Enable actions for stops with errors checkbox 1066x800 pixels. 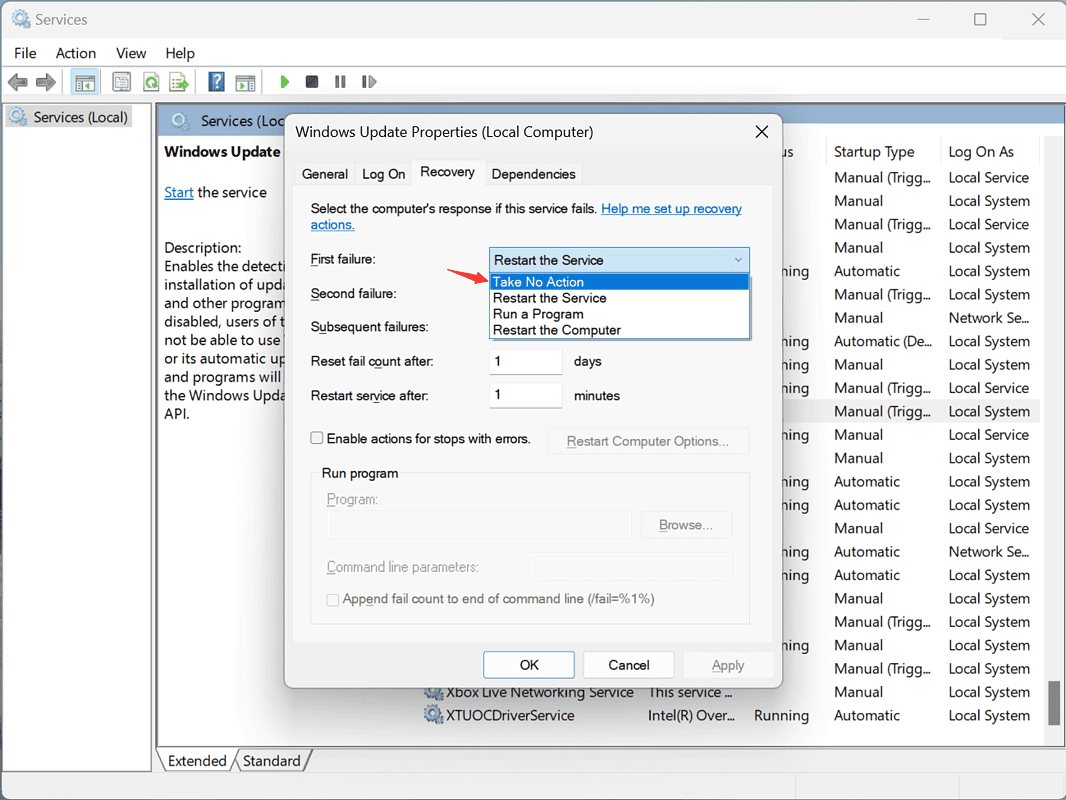[x=317, y=438]
